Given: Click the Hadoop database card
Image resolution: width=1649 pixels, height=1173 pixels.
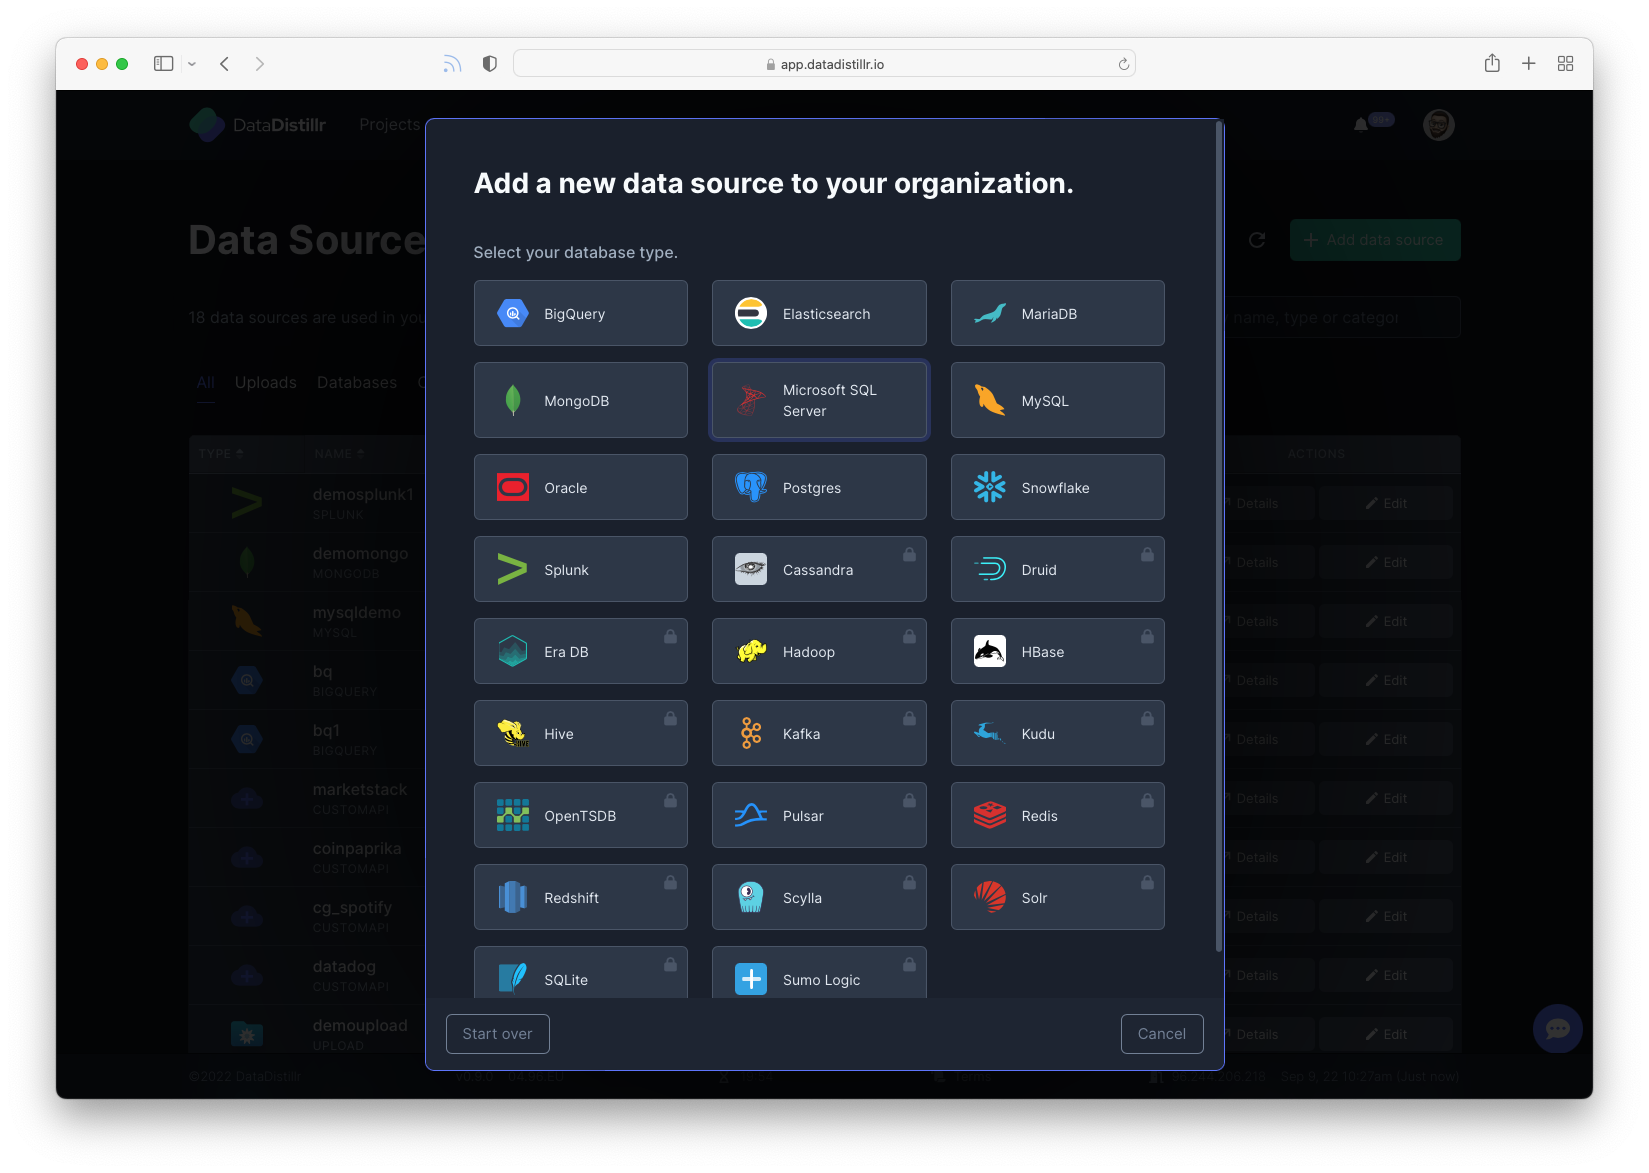Looking at the screenshot, I should point(819,651).
